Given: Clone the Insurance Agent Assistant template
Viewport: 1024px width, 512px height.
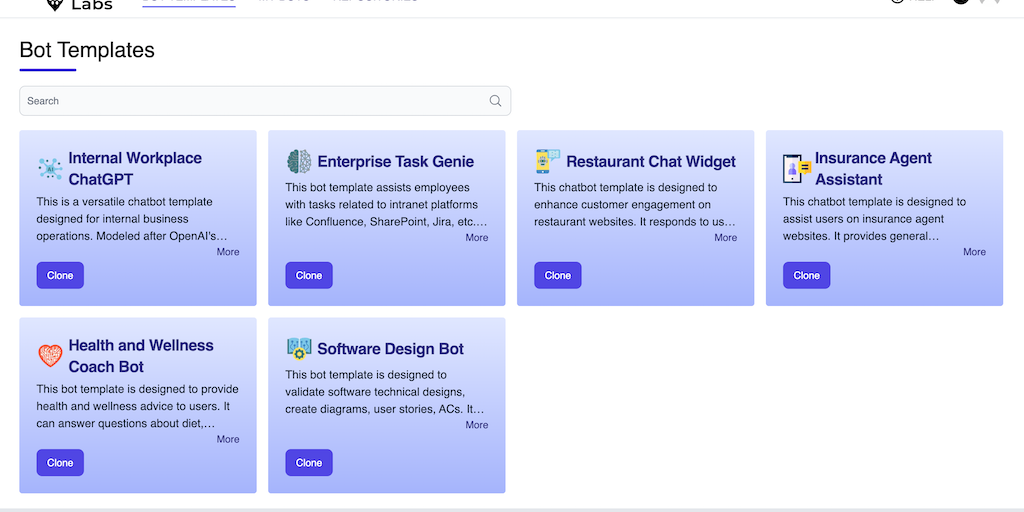Looking at the screenshot, I should [x=806, y=275].
